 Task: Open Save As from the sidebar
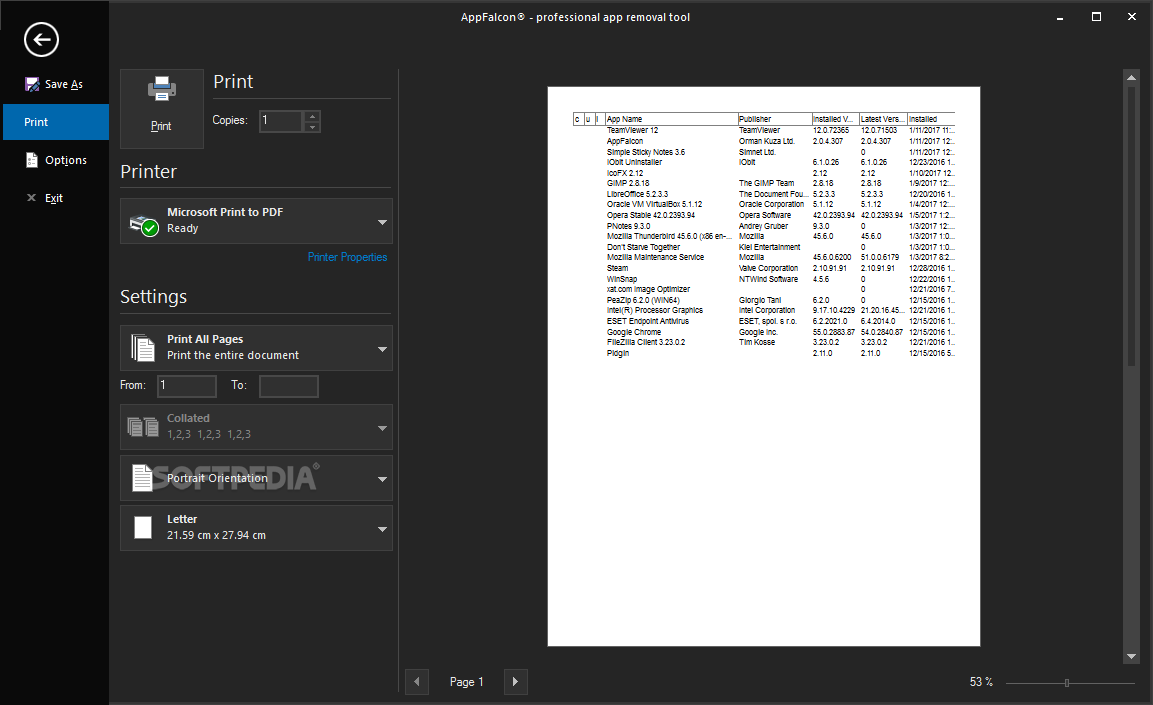[54, 85]
